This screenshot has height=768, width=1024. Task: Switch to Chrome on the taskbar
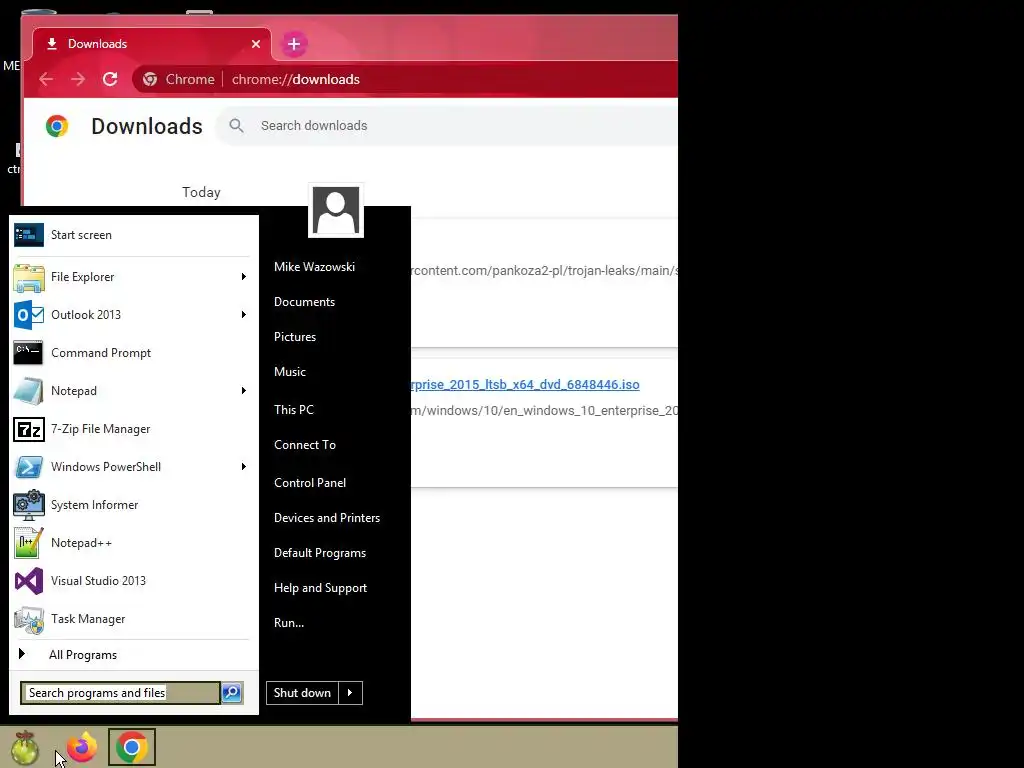pyautogui.click(x=131, y=747)
